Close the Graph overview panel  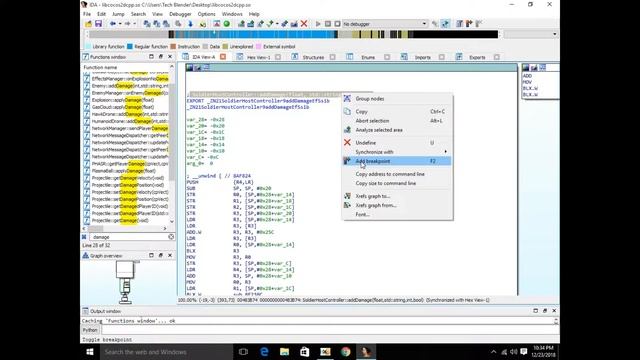coord(170,256)
